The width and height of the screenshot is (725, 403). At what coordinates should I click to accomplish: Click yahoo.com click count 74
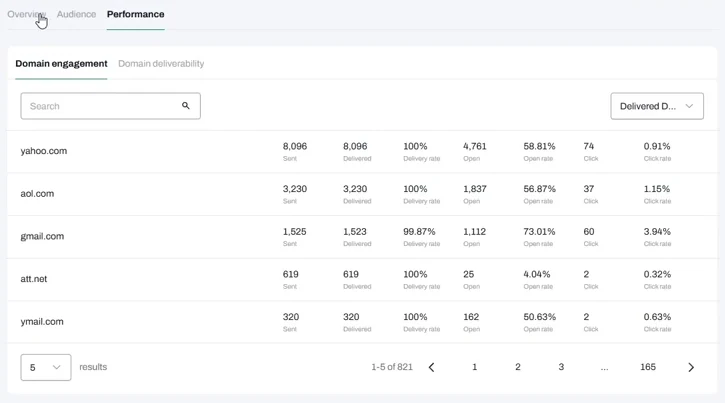[589, 147]
